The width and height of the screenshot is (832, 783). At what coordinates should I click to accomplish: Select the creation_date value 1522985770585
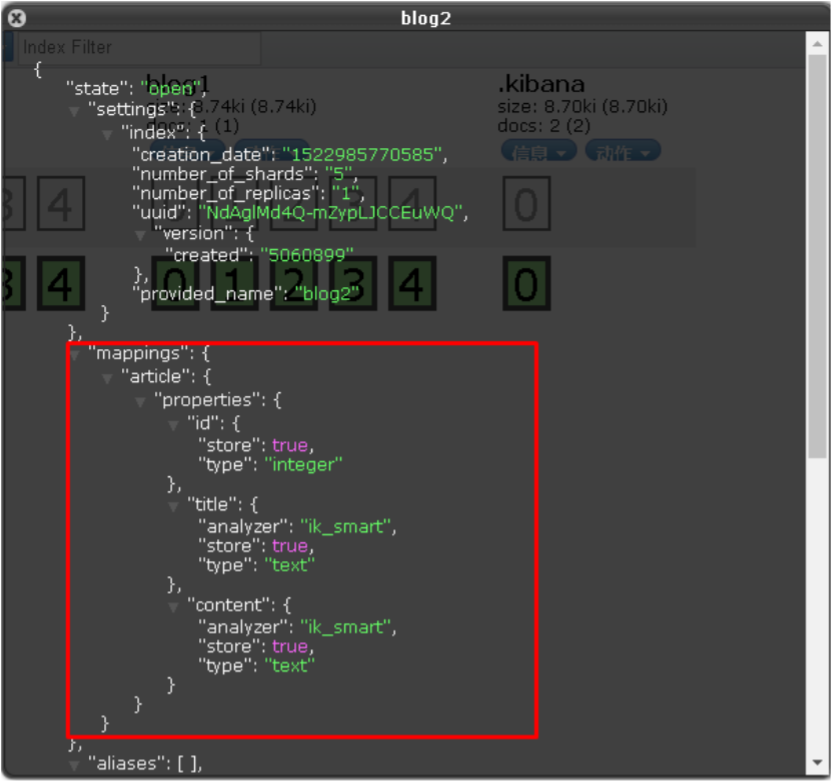click(x=362, y=154)
